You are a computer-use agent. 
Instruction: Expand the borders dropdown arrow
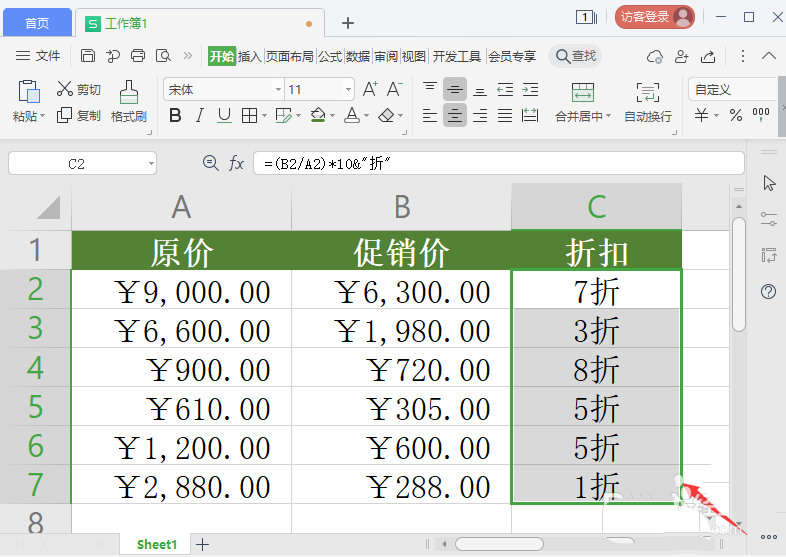pyautogui.click(x=264, y=116)
